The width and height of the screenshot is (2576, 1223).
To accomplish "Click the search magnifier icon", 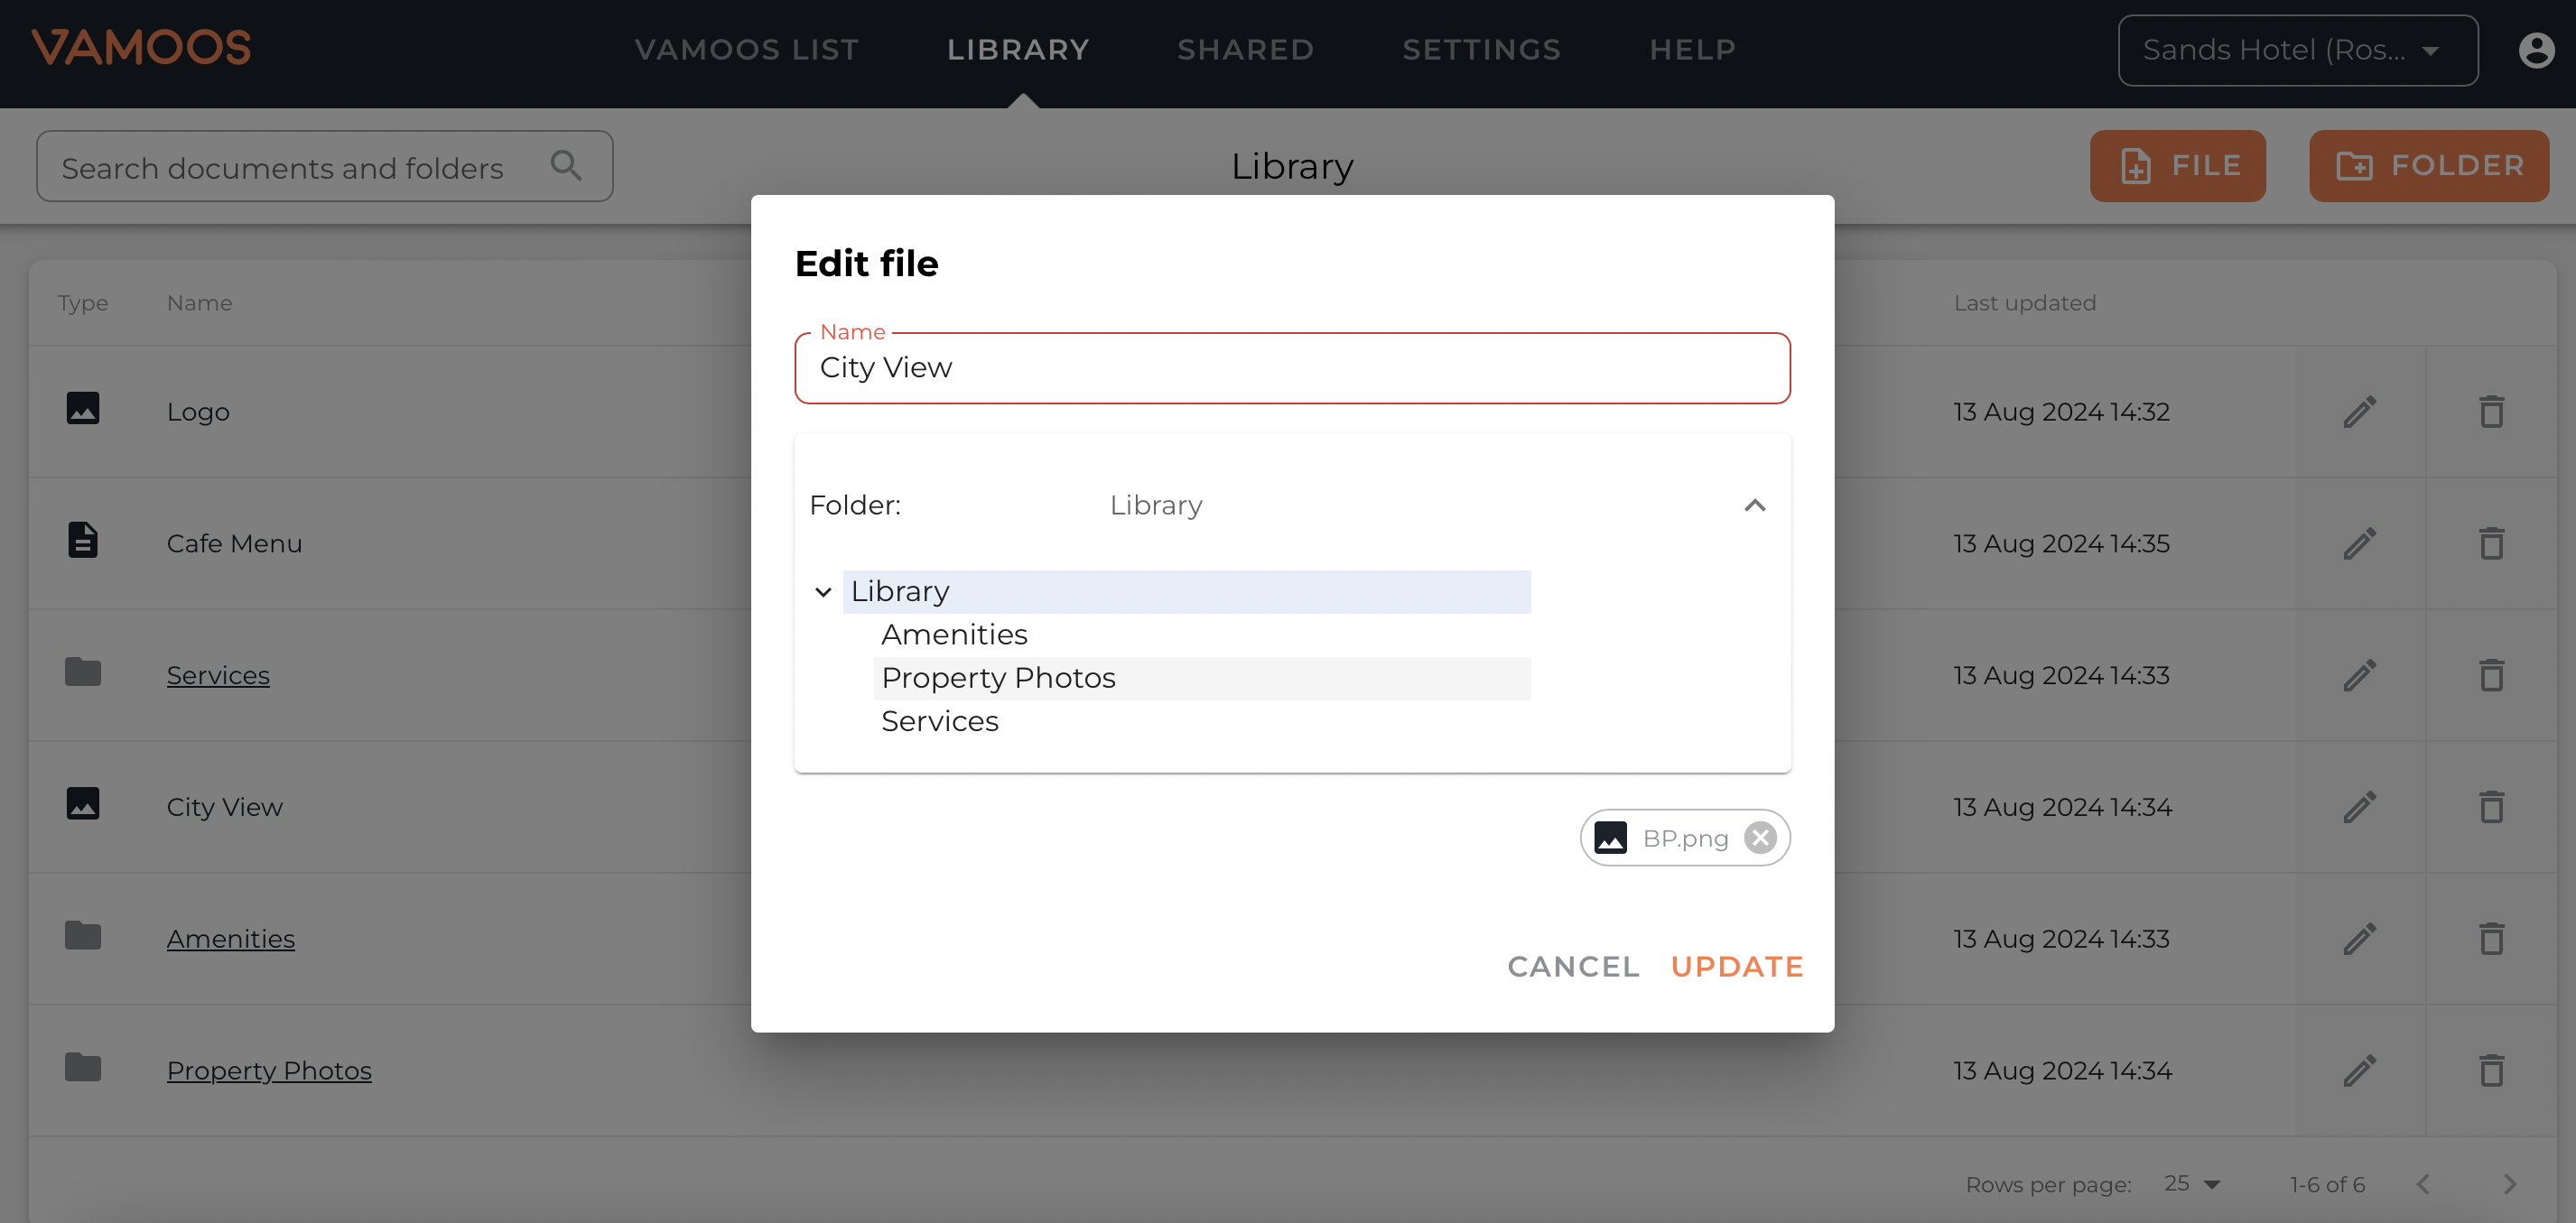I will (566, 165).
